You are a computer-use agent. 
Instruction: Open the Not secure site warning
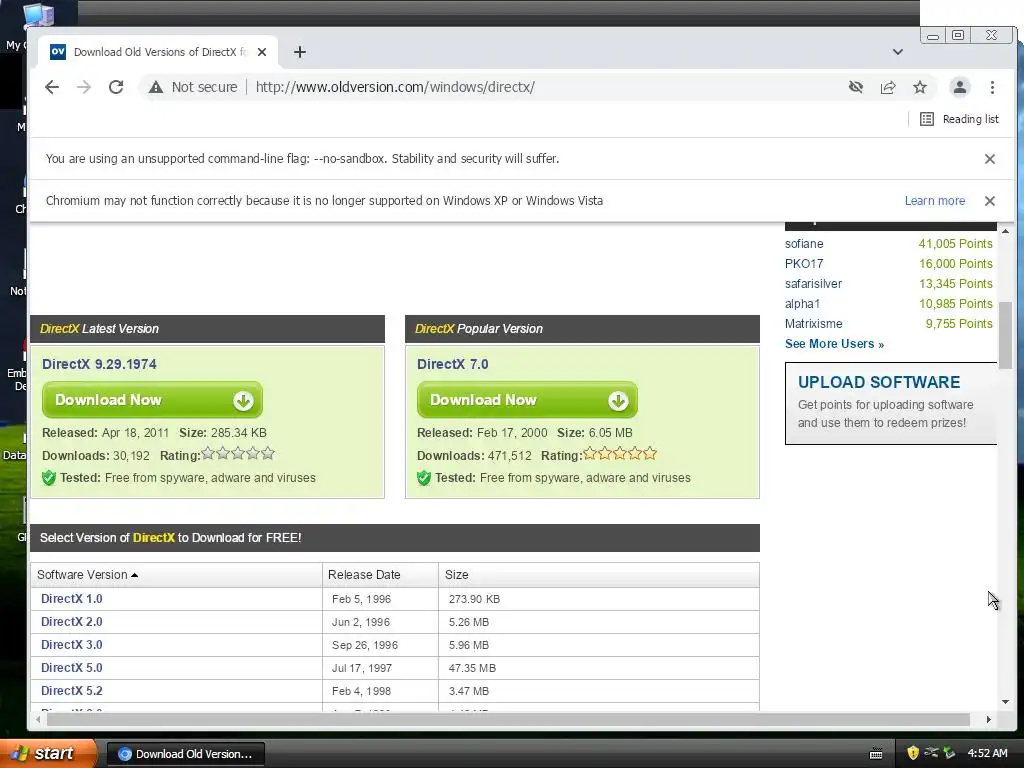click(193, 87)
